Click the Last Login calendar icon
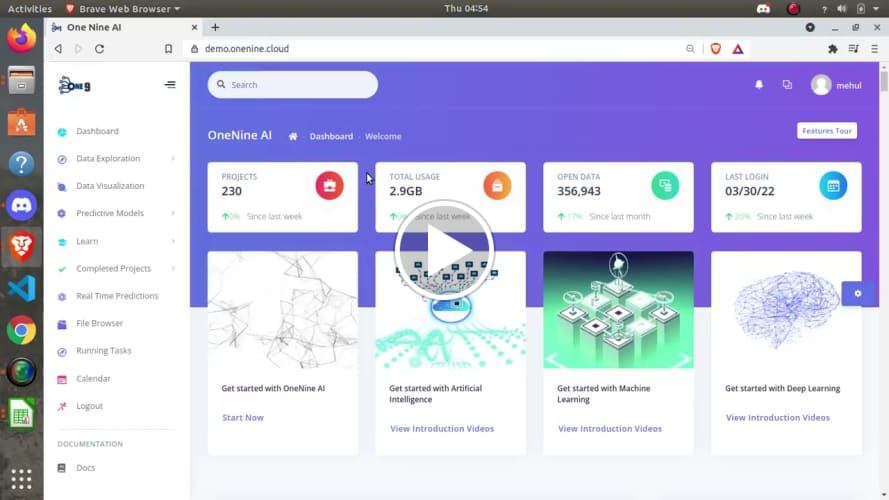The image size is (889, 500). coord(833,186)
